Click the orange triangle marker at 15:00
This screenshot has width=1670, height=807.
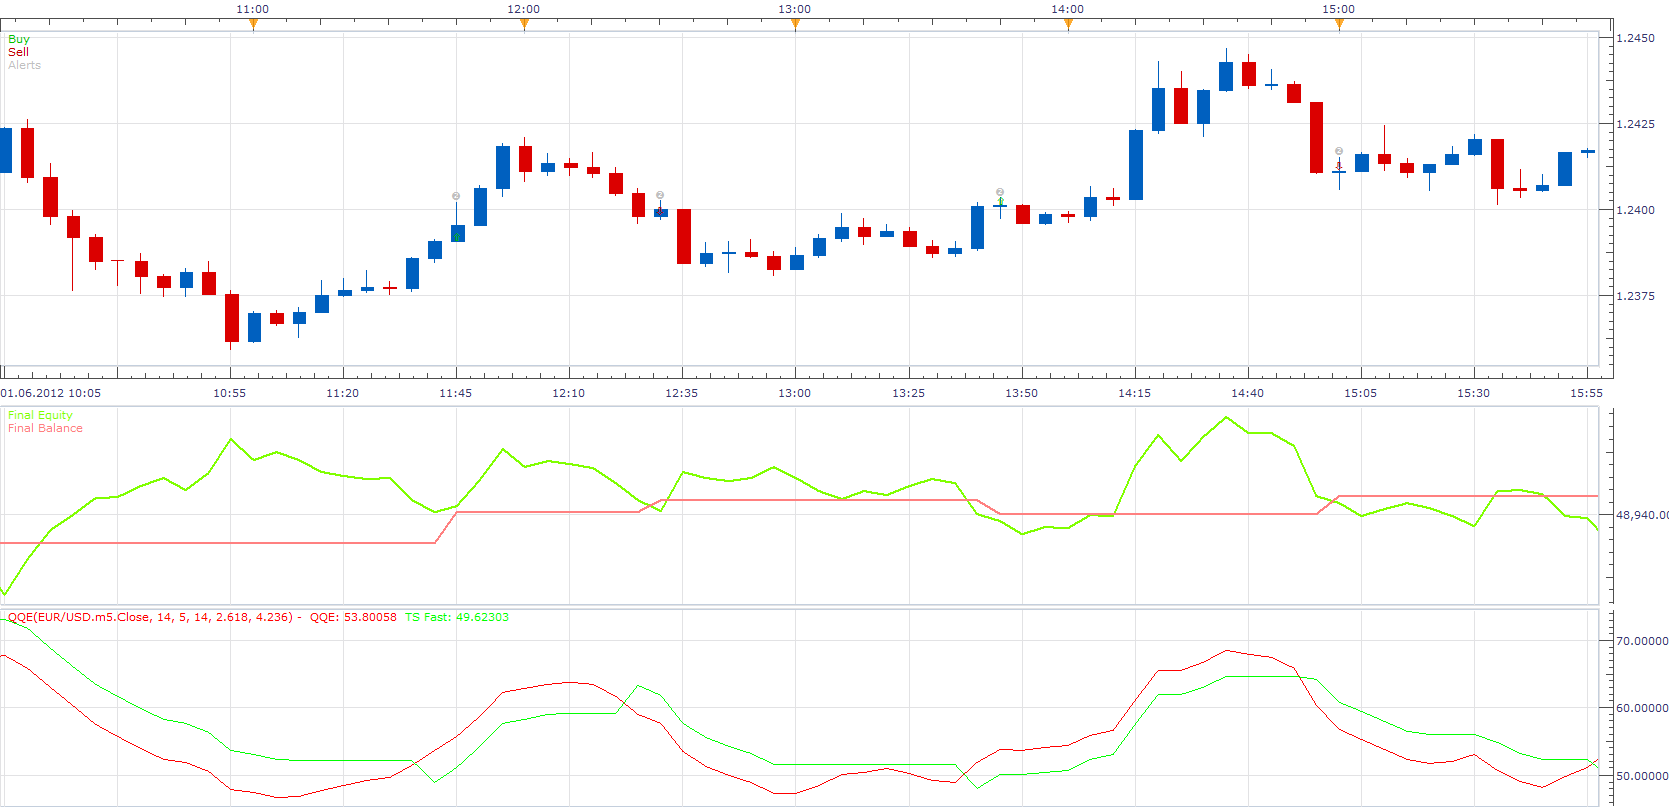pos(1339,24)
